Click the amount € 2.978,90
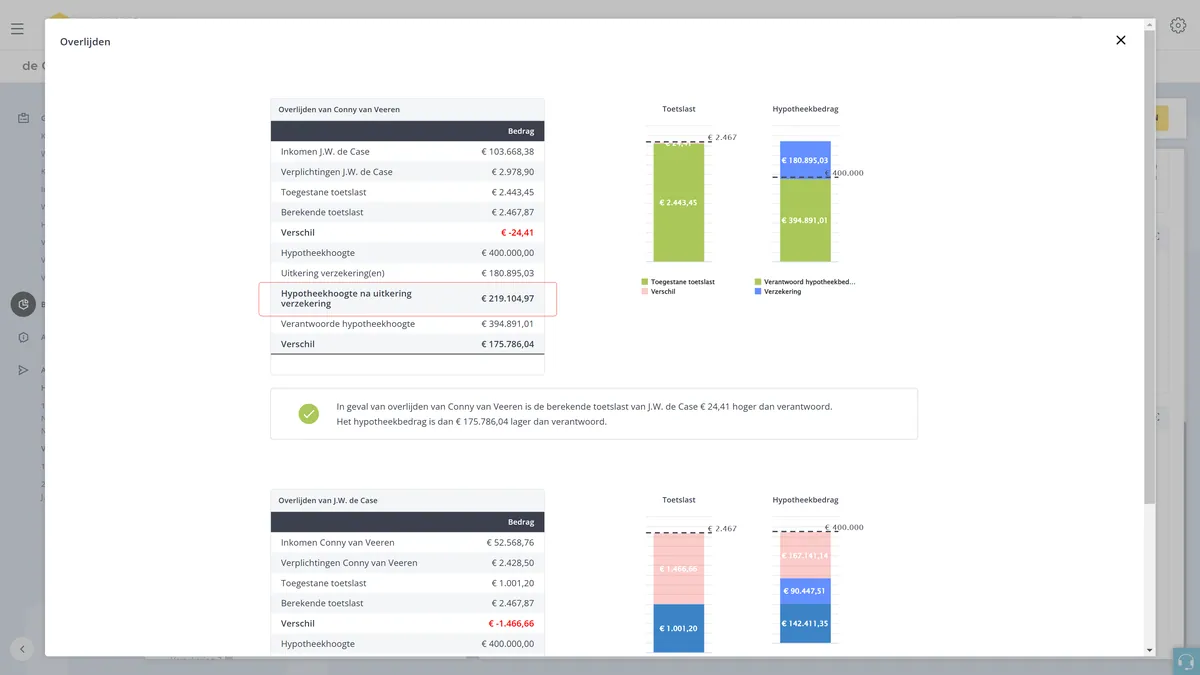The height and width of the screenshot is (675, 1200). click(512, 172)
